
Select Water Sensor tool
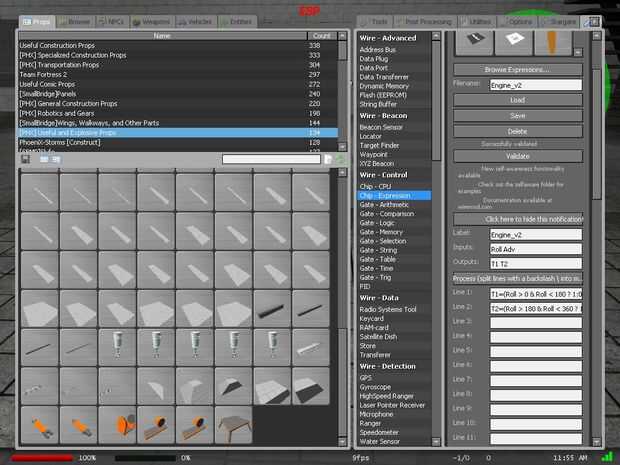point(394,441)
